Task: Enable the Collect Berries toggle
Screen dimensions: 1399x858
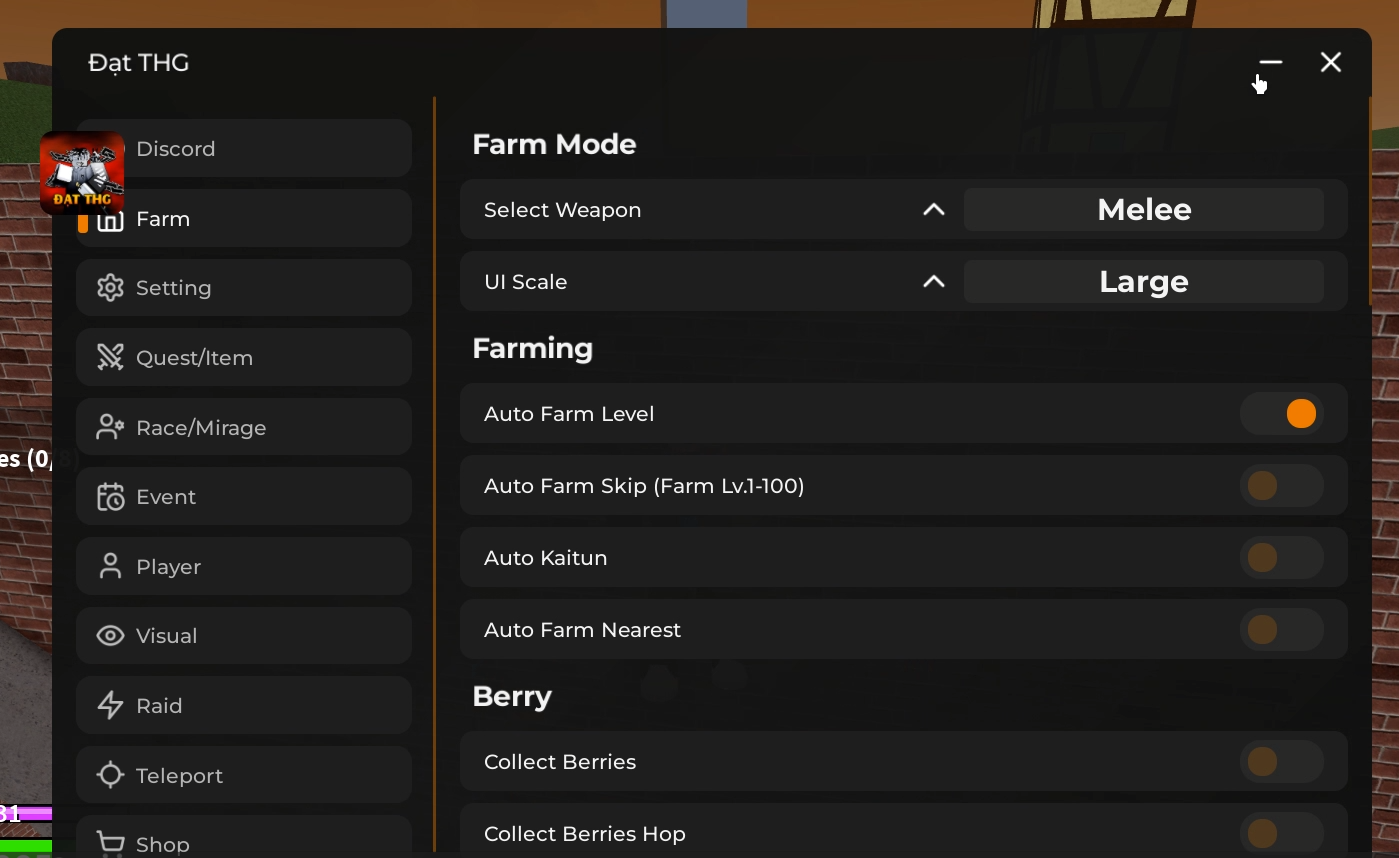Action: (1282, 762)
